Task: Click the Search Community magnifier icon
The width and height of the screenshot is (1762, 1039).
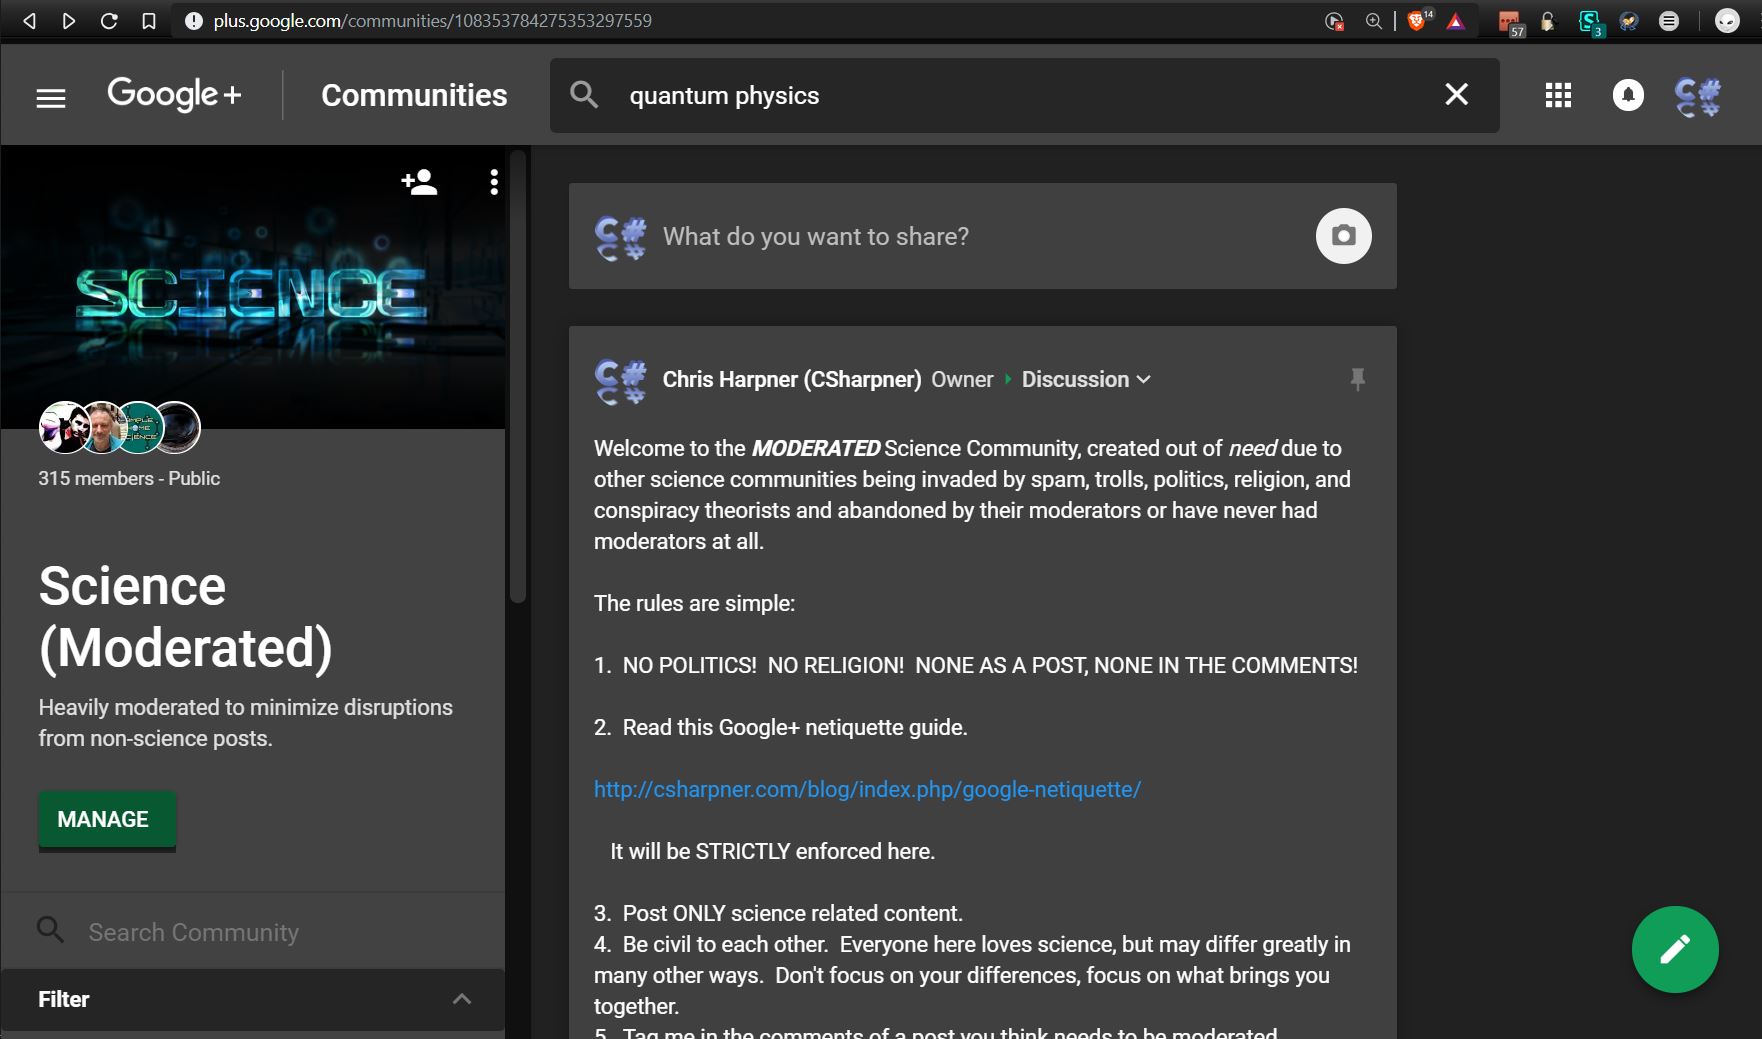Action: (x=50, y=930)
